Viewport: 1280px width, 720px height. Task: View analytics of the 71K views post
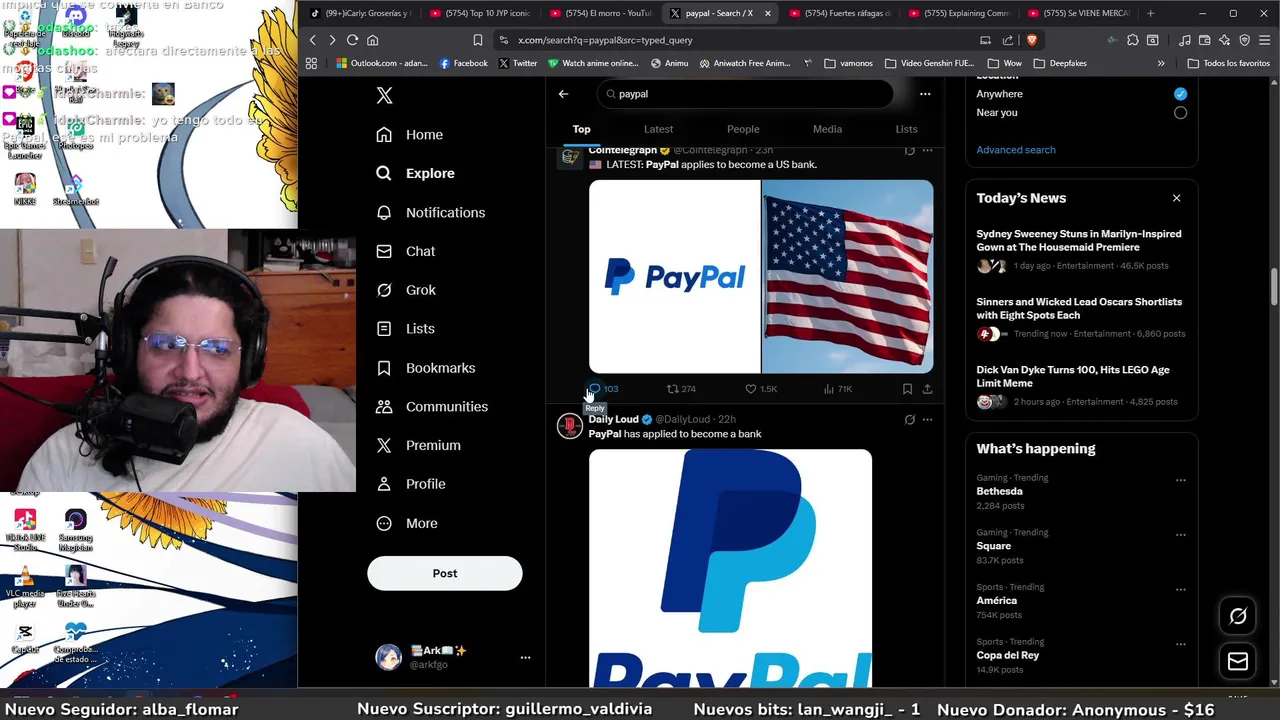(x=838, y=389)
